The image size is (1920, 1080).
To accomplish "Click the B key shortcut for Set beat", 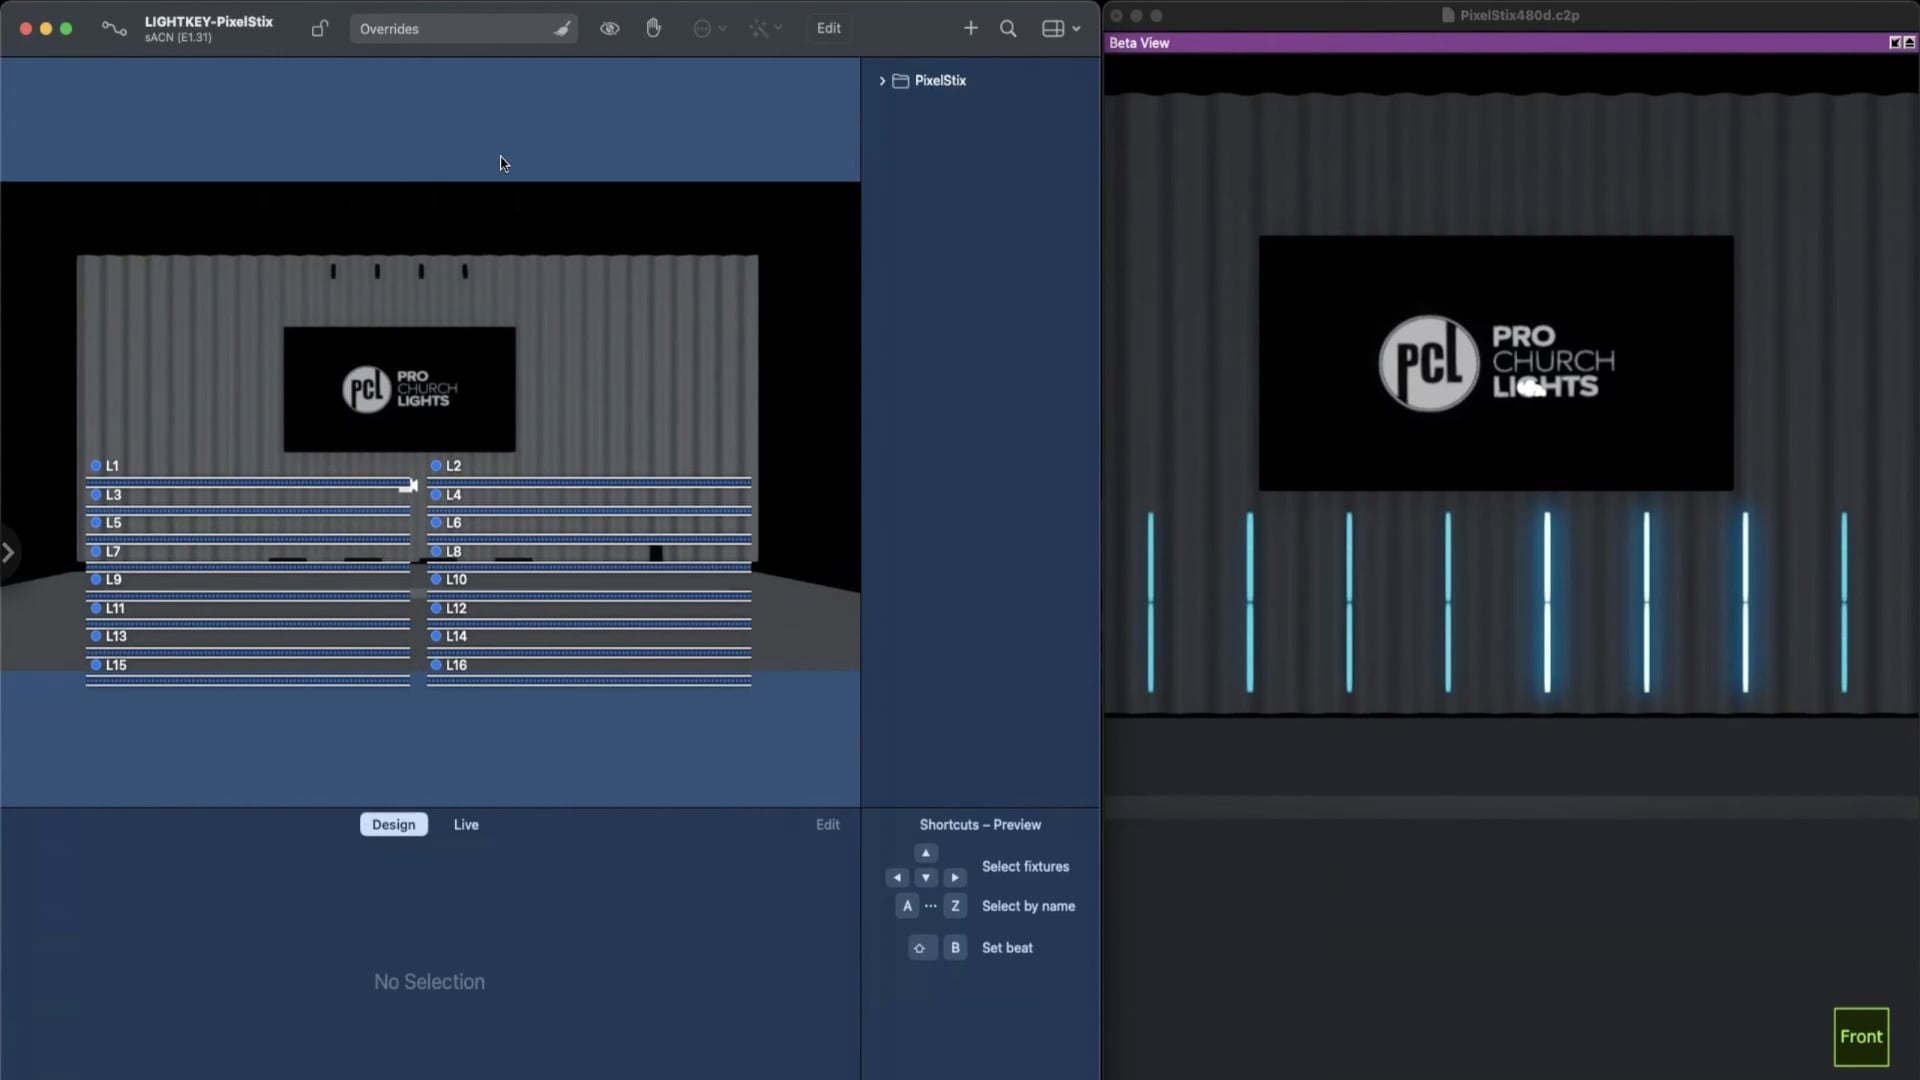I will pos(955,947).
